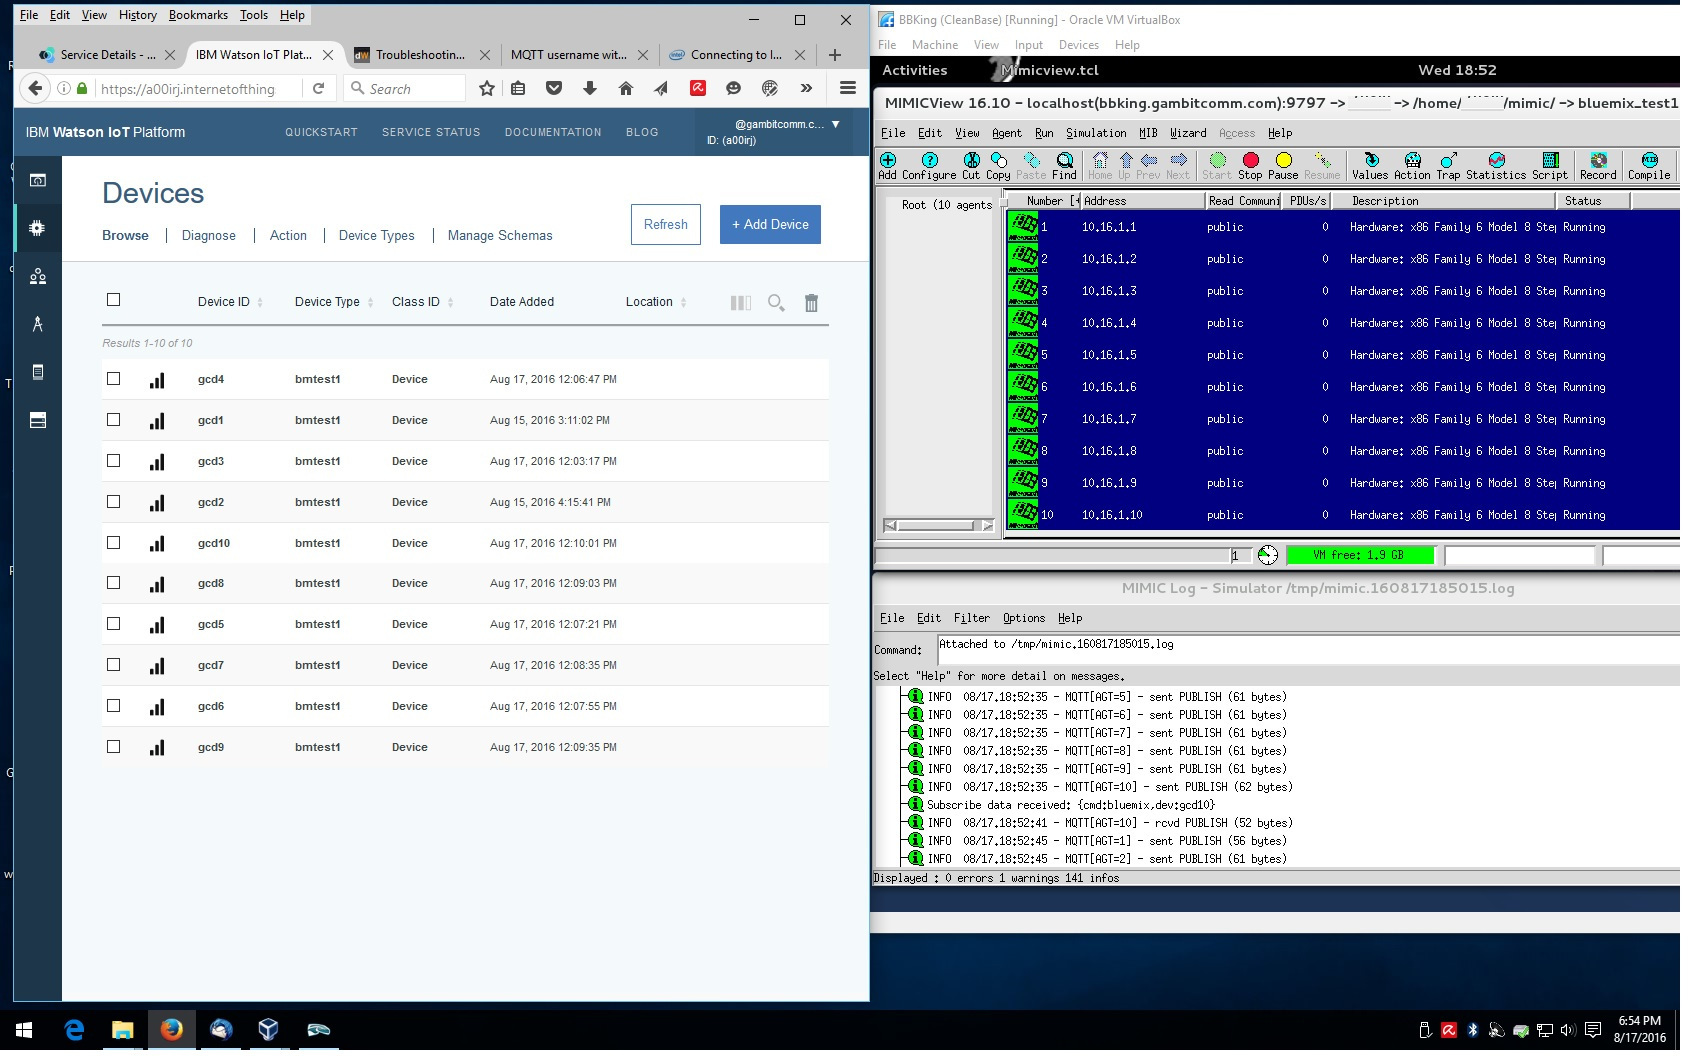The image size is (1688, 1056).
Task: Click the Stop agent toolbar icon
Action: (1249, 165)
